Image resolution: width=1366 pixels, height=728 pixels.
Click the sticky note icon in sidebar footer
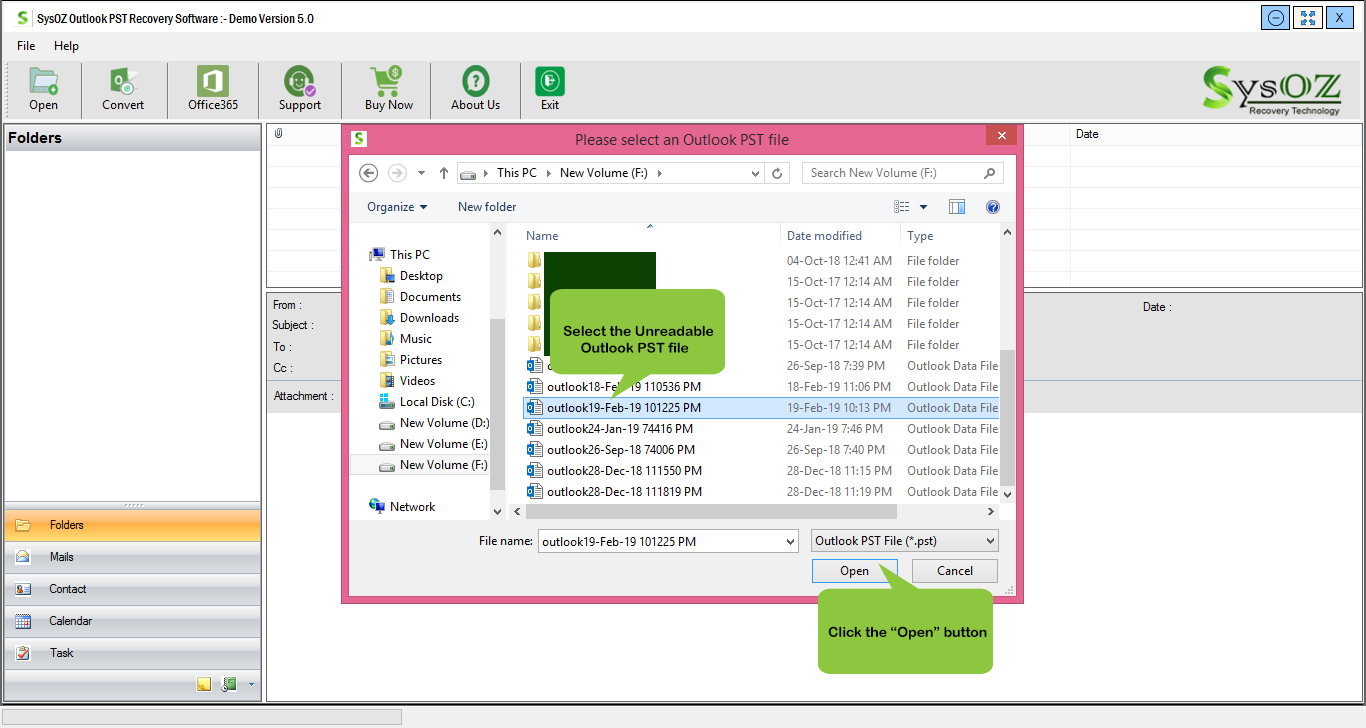coord(204,684)
